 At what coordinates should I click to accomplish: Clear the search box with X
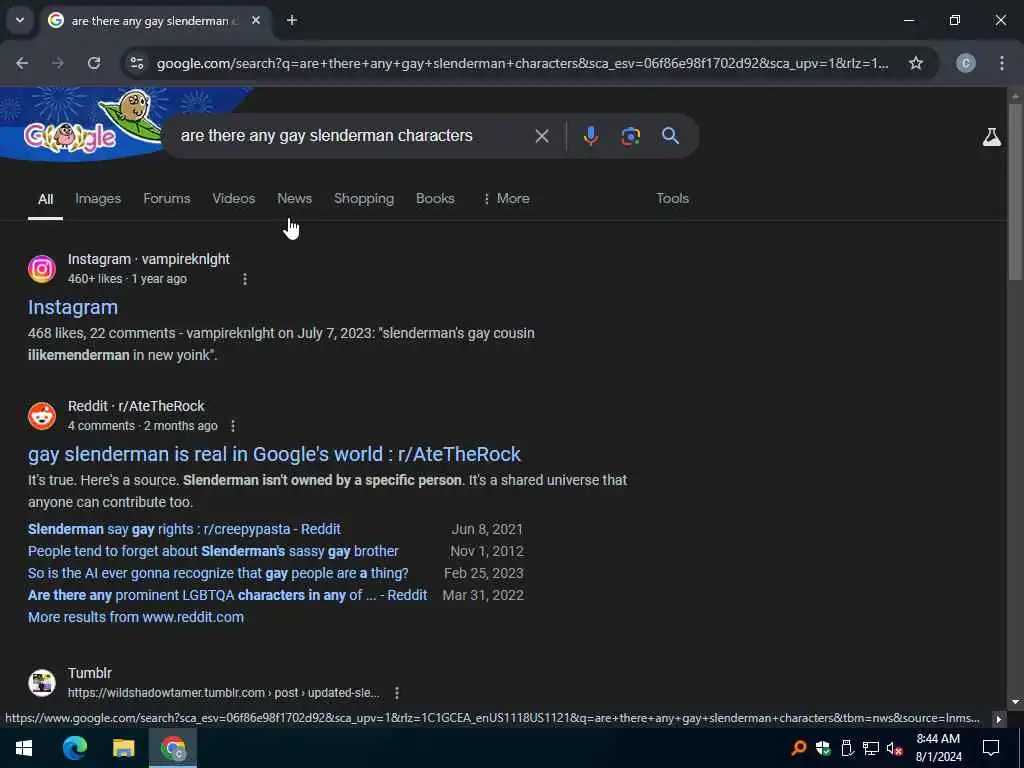click(x=541, y=136)
